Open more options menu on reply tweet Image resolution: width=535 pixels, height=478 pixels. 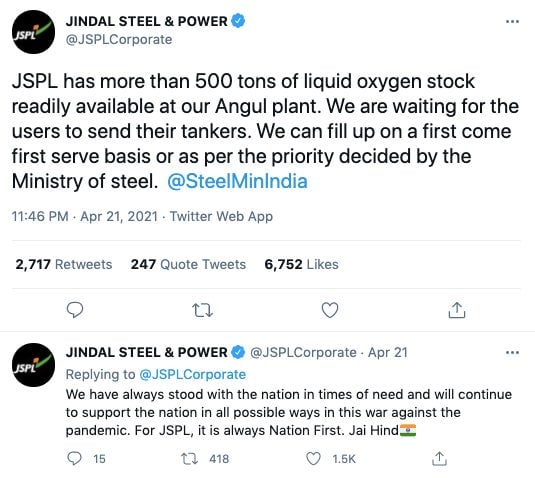pos(512,352)
